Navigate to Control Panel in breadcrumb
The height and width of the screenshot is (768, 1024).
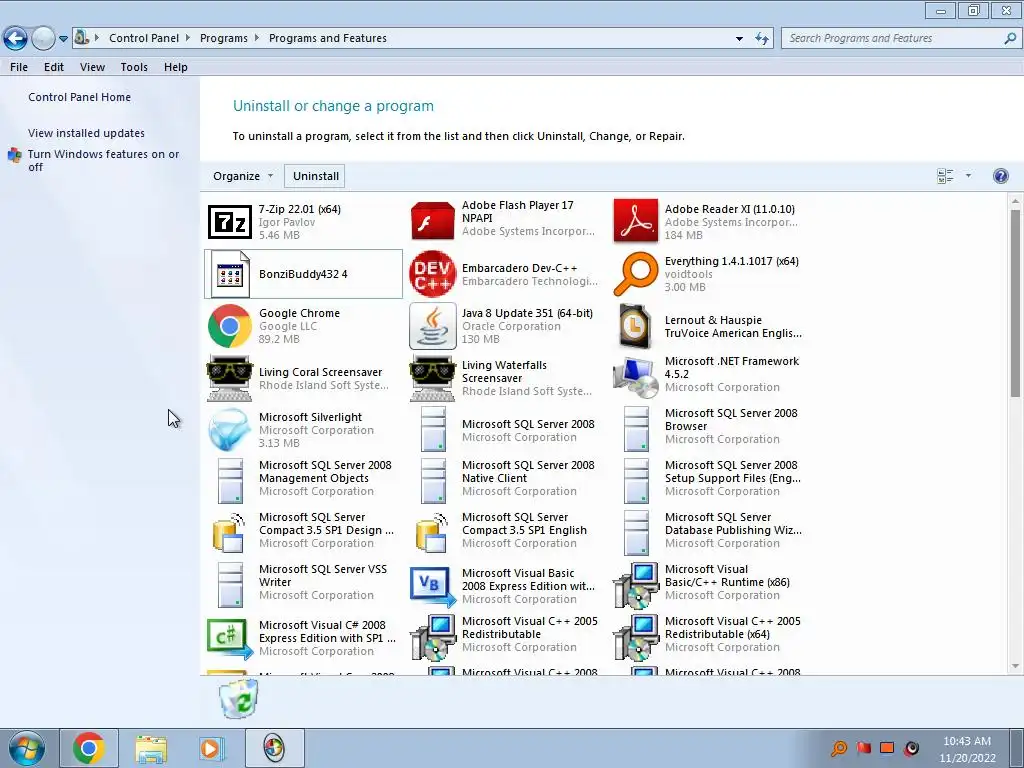click(144, 38)
